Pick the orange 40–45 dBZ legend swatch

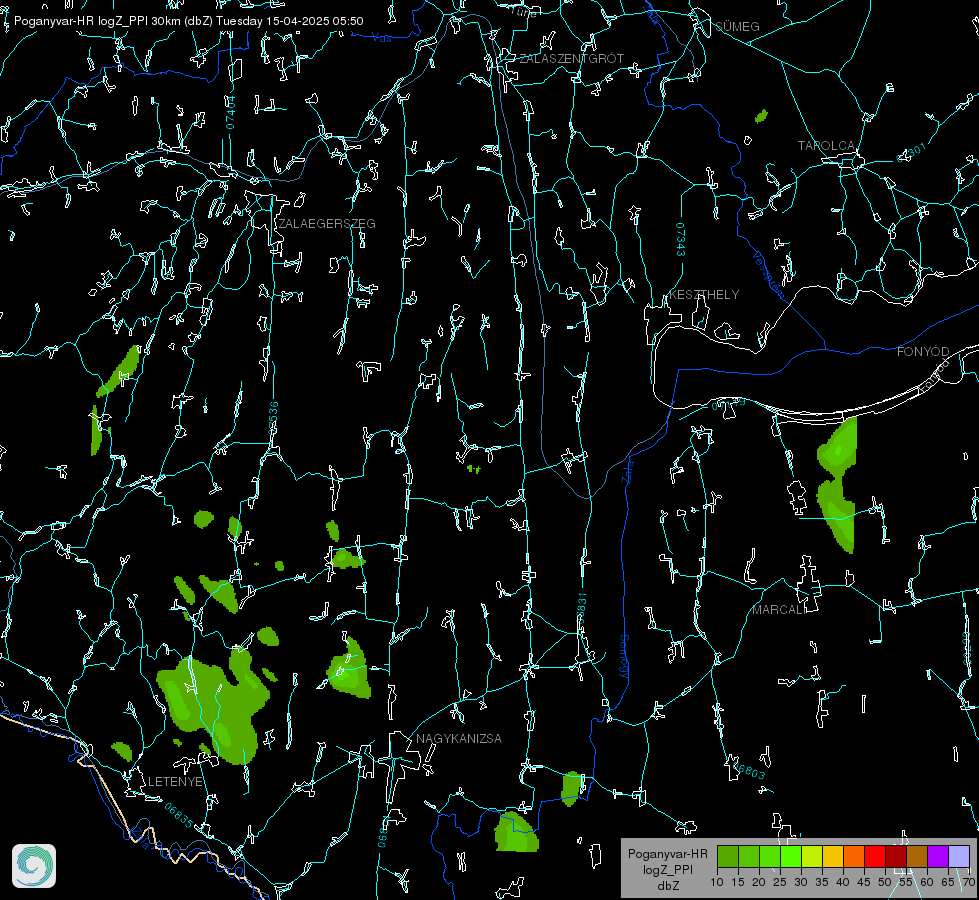[x=854, y=856]
